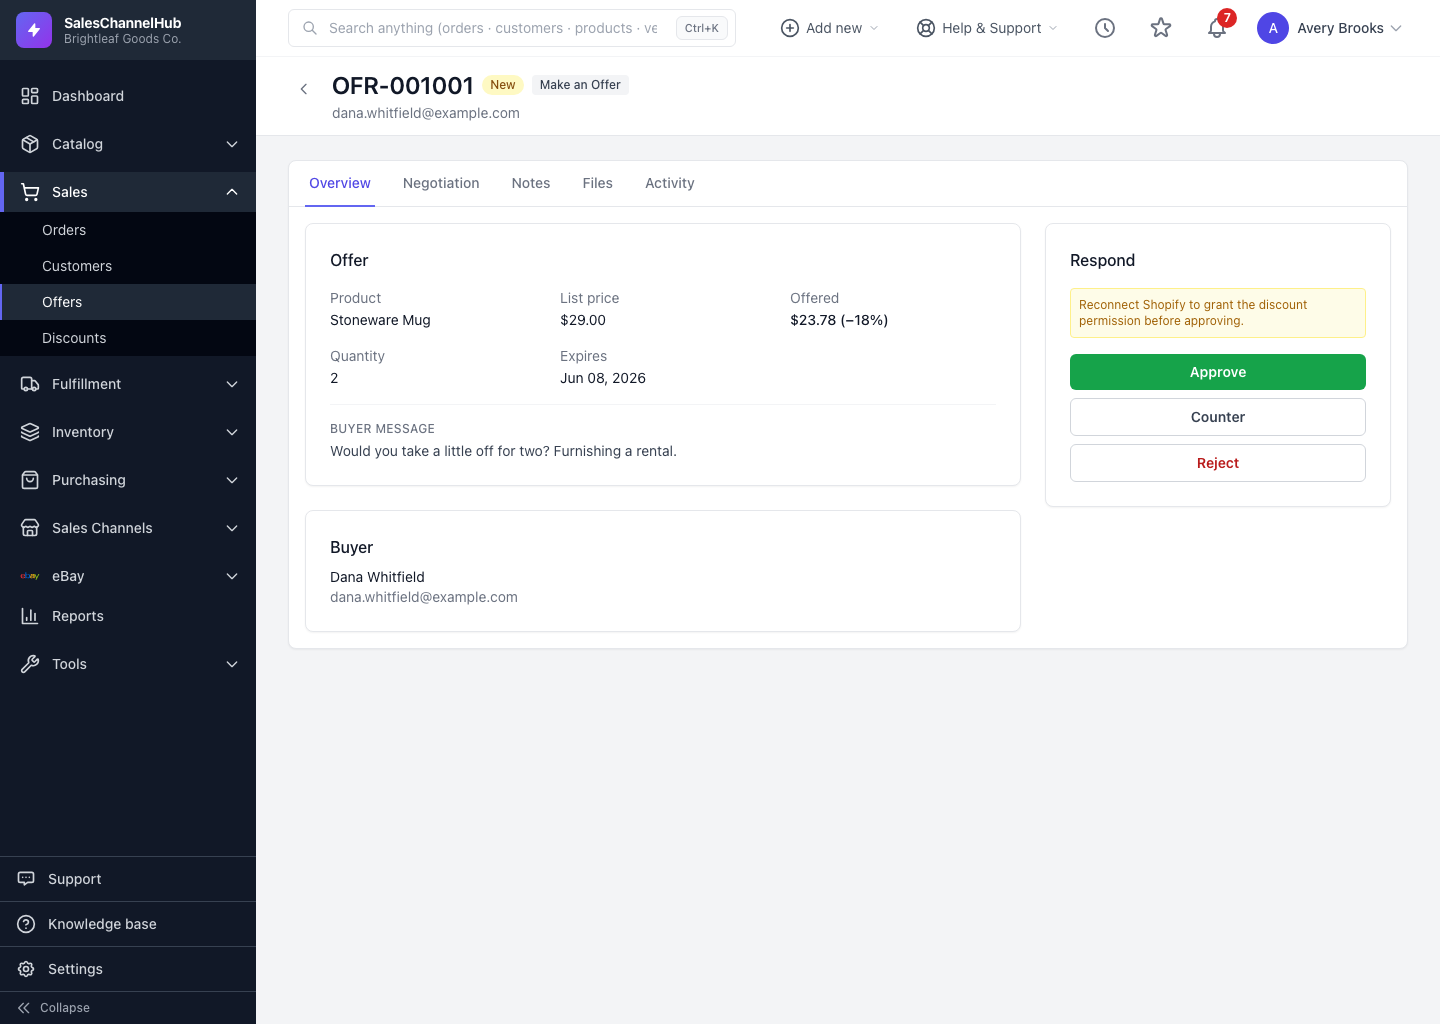This screenshot has height=1024, width=1440.
Task: Click the Reports bar chart icon
Action: coord(30,616)
